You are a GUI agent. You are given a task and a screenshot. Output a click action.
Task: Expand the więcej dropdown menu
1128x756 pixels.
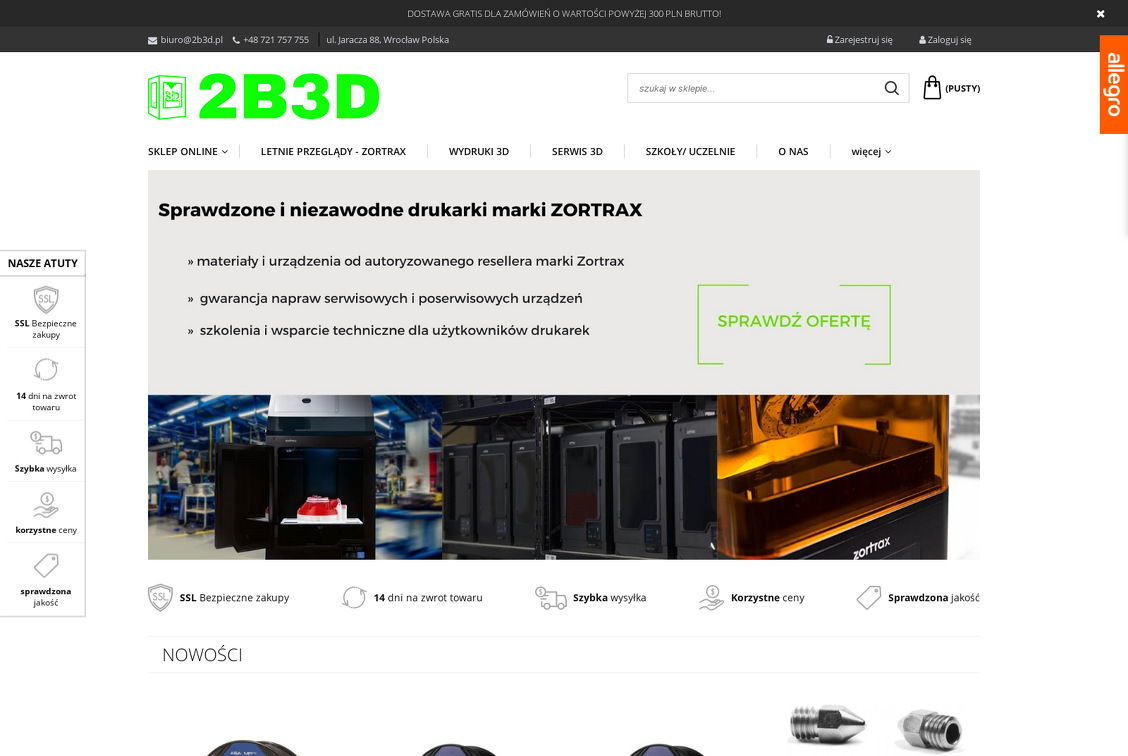(x=871, y=151)
